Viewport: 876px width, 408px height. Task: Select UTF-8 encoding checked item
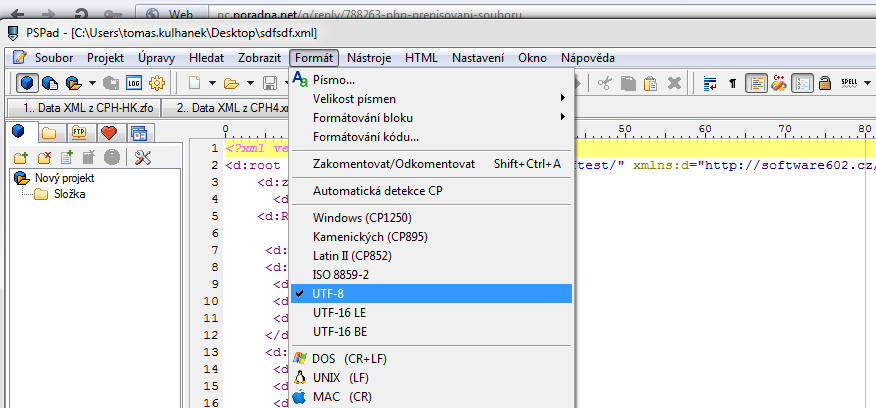pyautogui.click(x=431, y=293)
